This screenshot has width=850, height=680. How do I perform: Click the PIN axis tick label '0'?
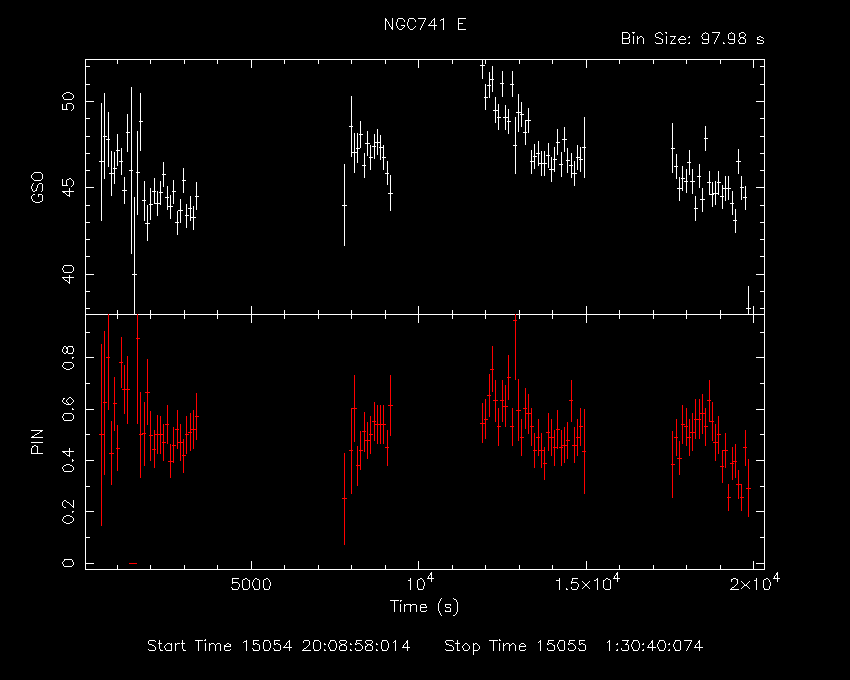pyautogui.click(x=68, y=563)
